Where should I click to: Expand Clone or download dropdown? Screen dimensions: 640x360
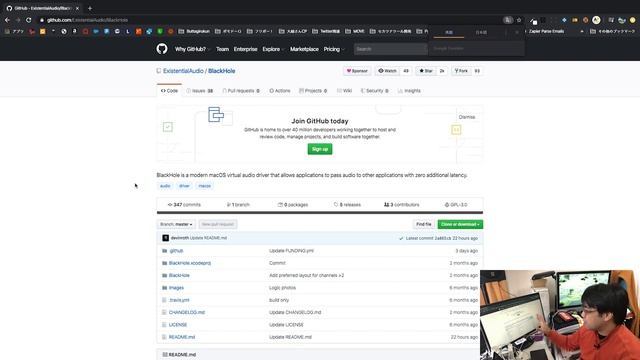[460, 224]
